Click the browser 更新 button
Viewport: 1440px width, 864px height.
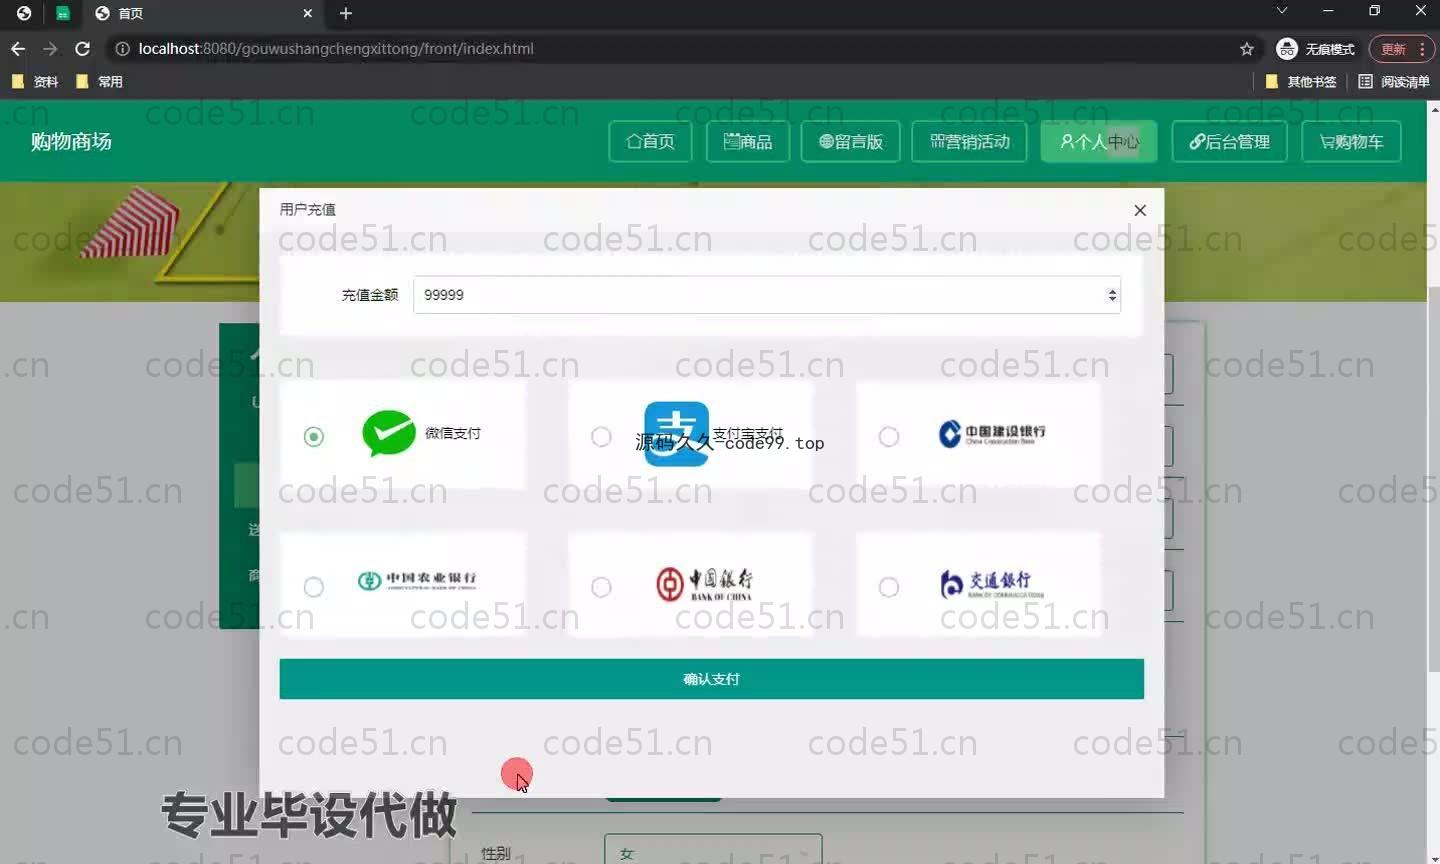pos(1393,48)
